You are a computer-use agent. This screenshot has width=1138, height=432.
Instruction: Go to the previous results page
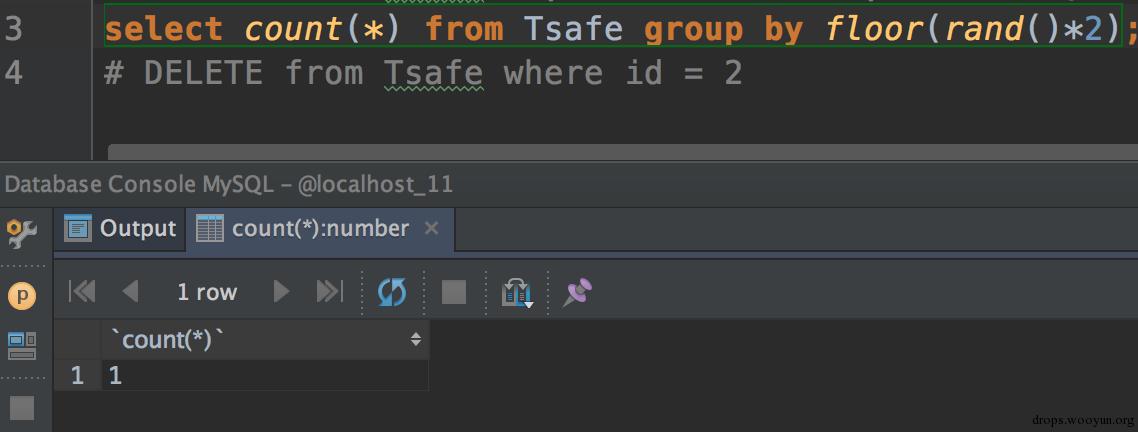pos(131,292)
